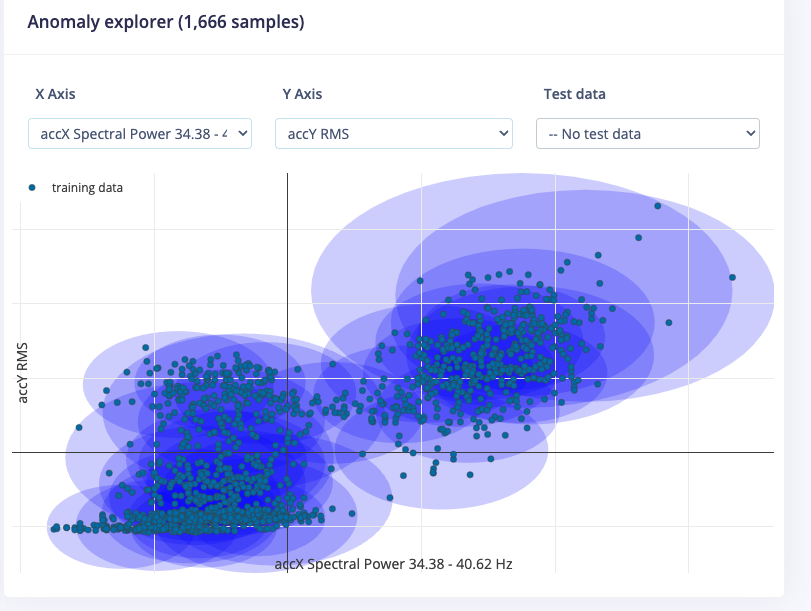Click the Test data dropdown chevron arrow

[x=750, y=133]
